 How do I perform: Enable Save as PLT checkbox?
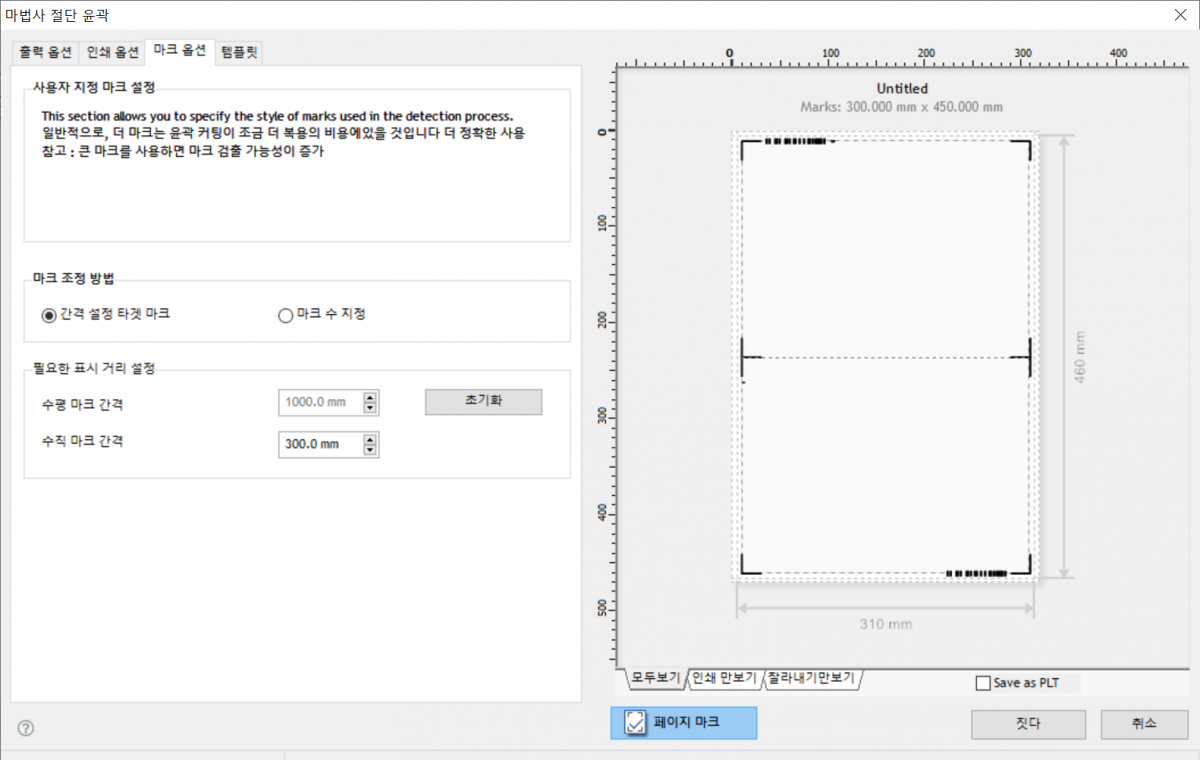click(983, 683)
